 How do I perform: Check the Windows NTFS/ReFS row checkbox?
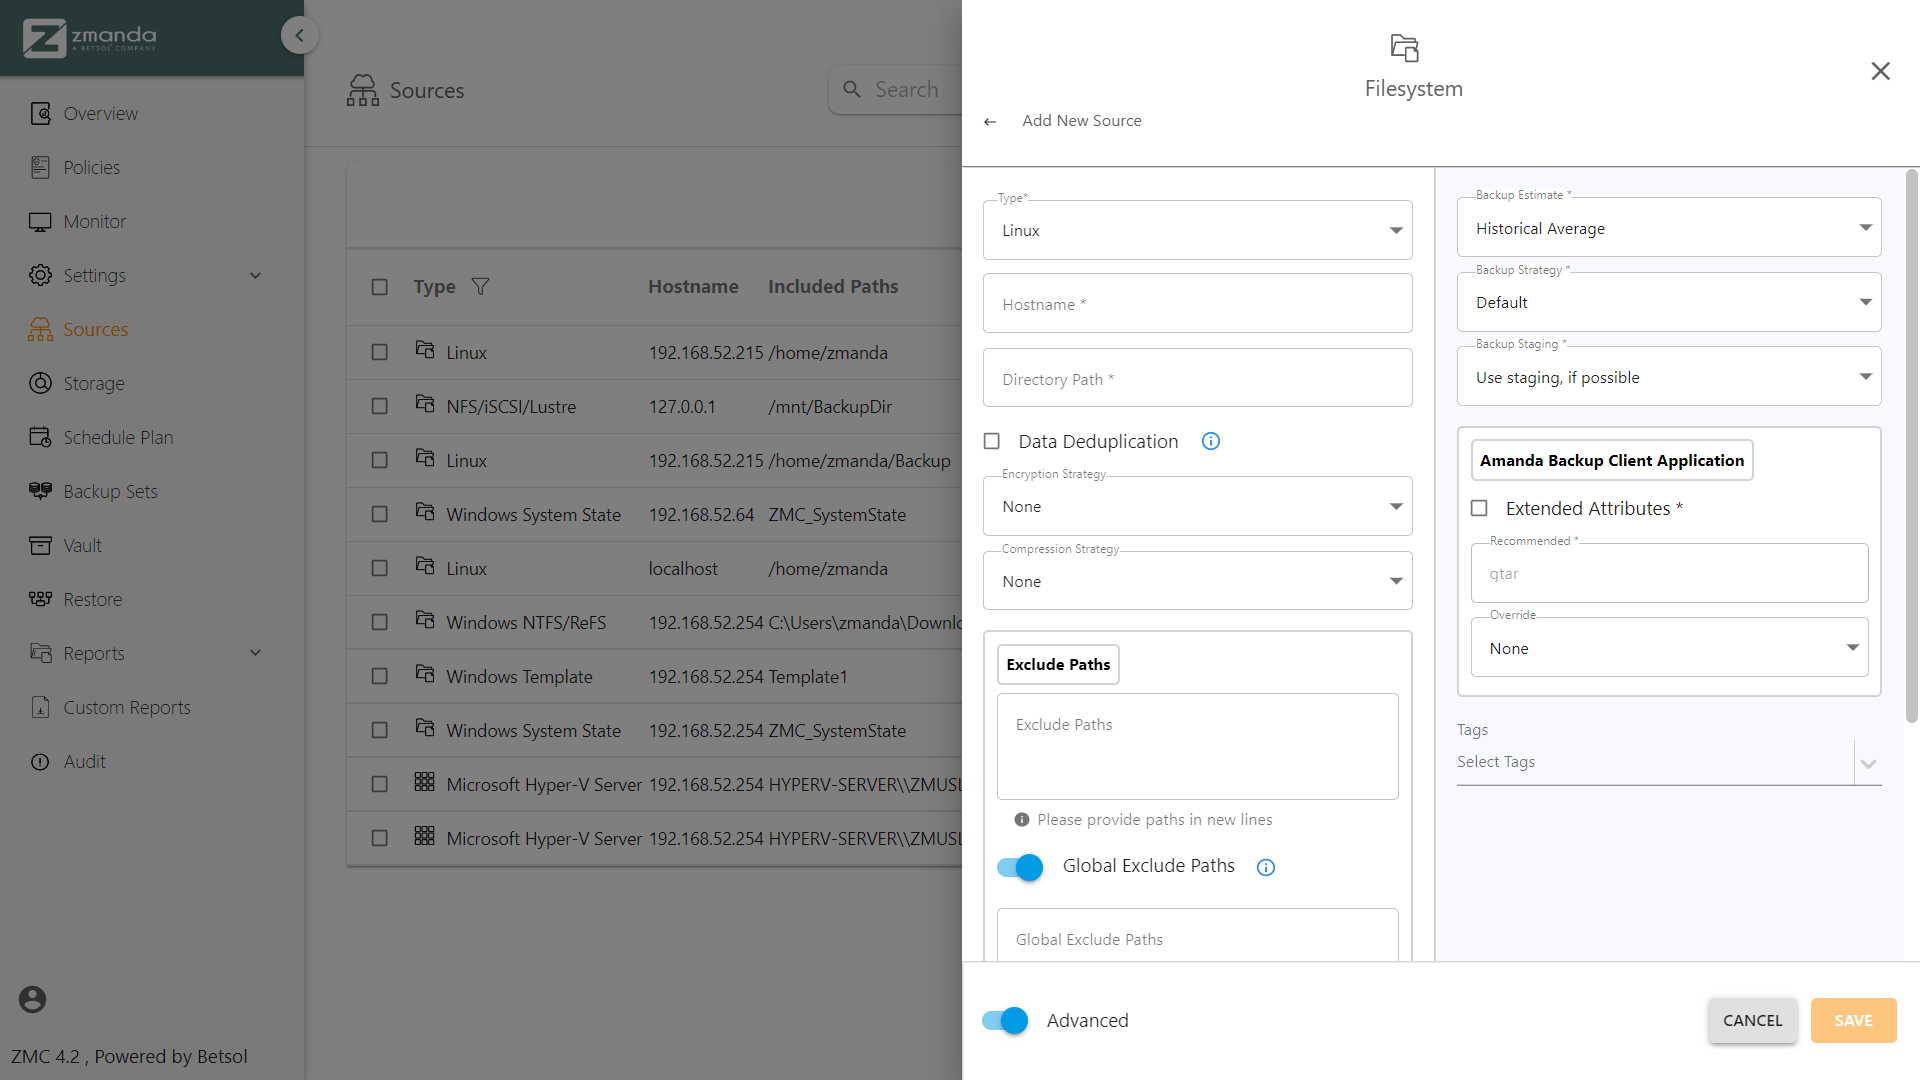tap(380, 622)
